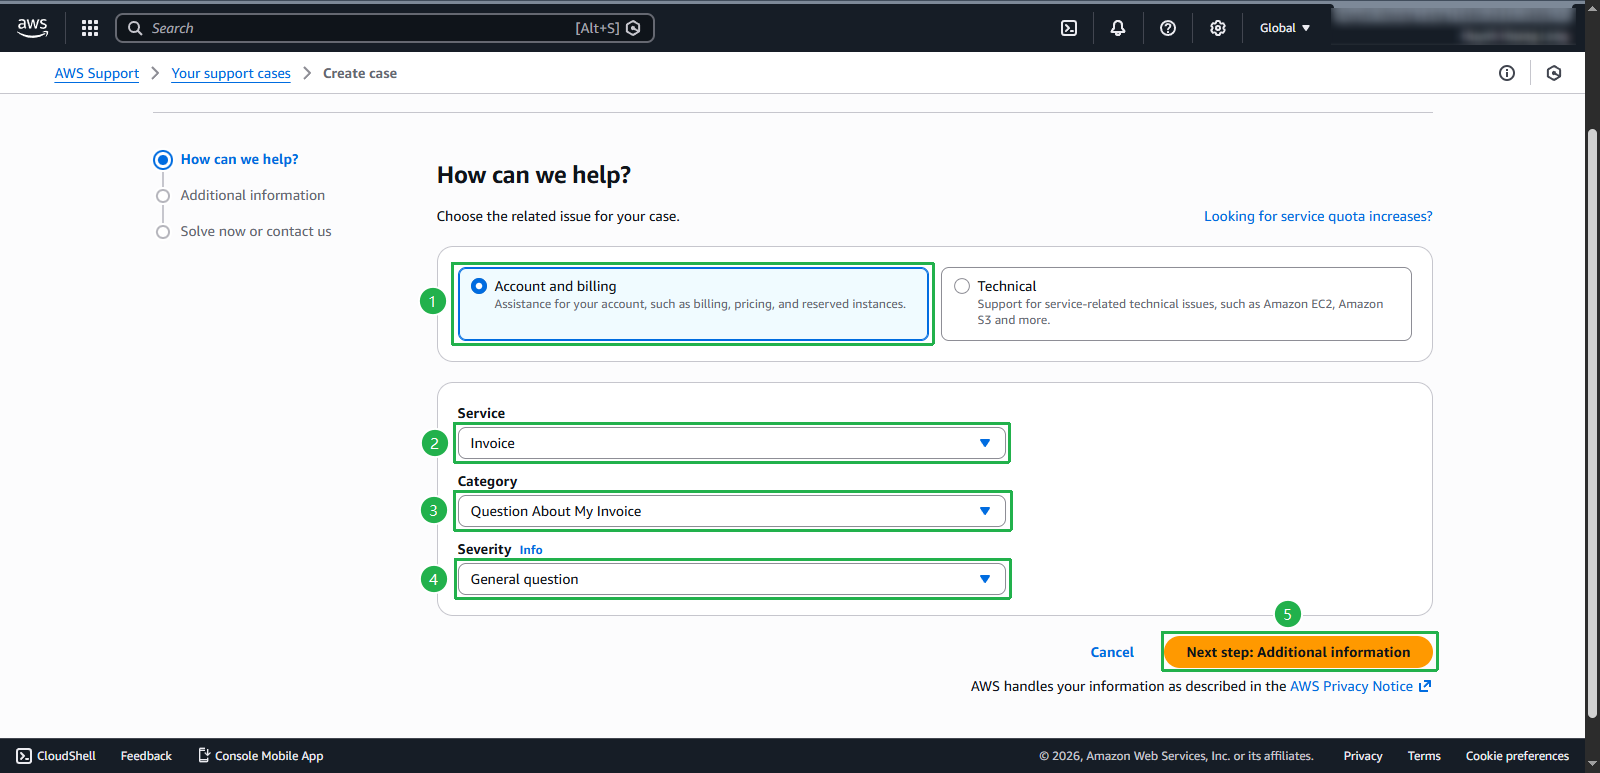Click the Create case breadcrumb text
1600x773 pixels.
coord(360,73)
